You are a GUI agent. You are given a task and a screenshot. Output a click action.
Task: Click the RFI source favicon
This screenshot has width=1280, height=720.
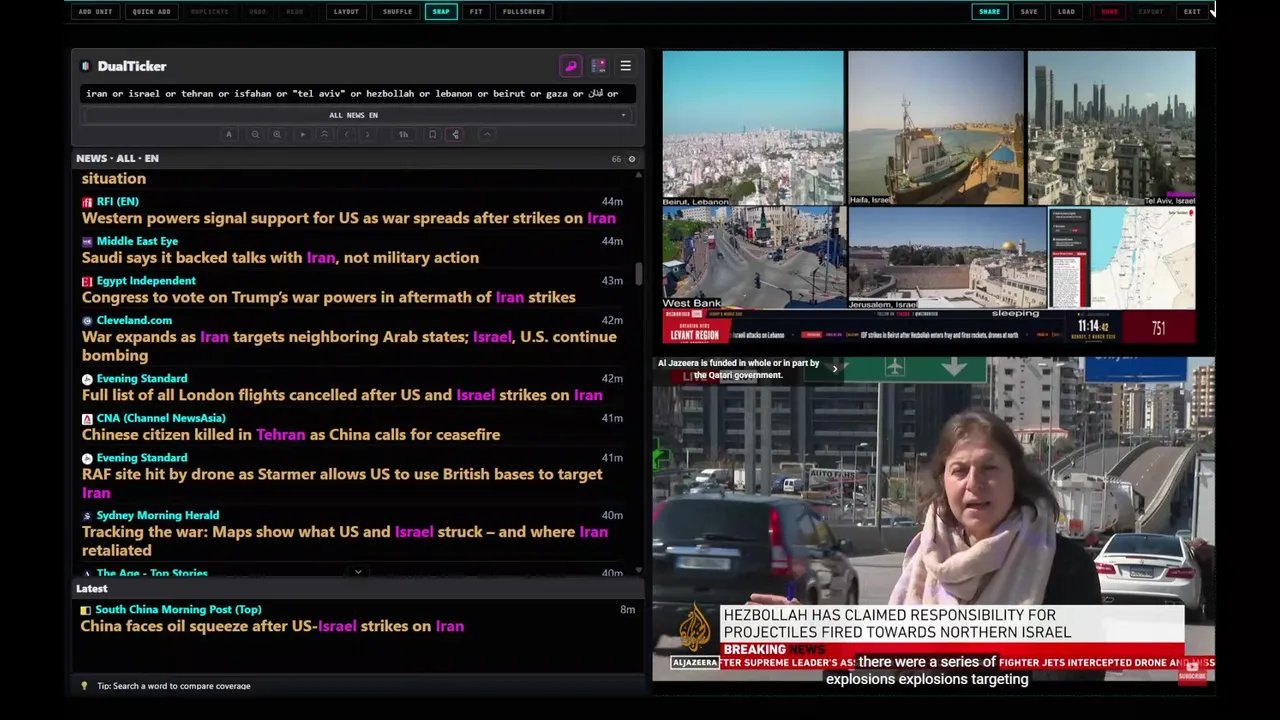[x=87, y=202]
